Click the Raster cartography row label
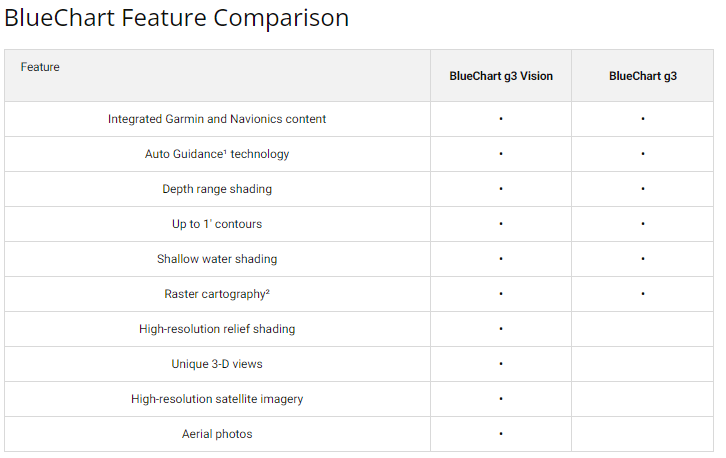 tap(217, 294)
